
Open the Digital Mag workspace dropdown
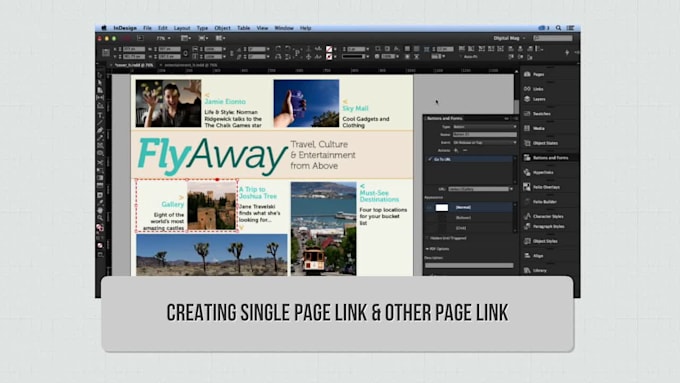tap(509, 38)
